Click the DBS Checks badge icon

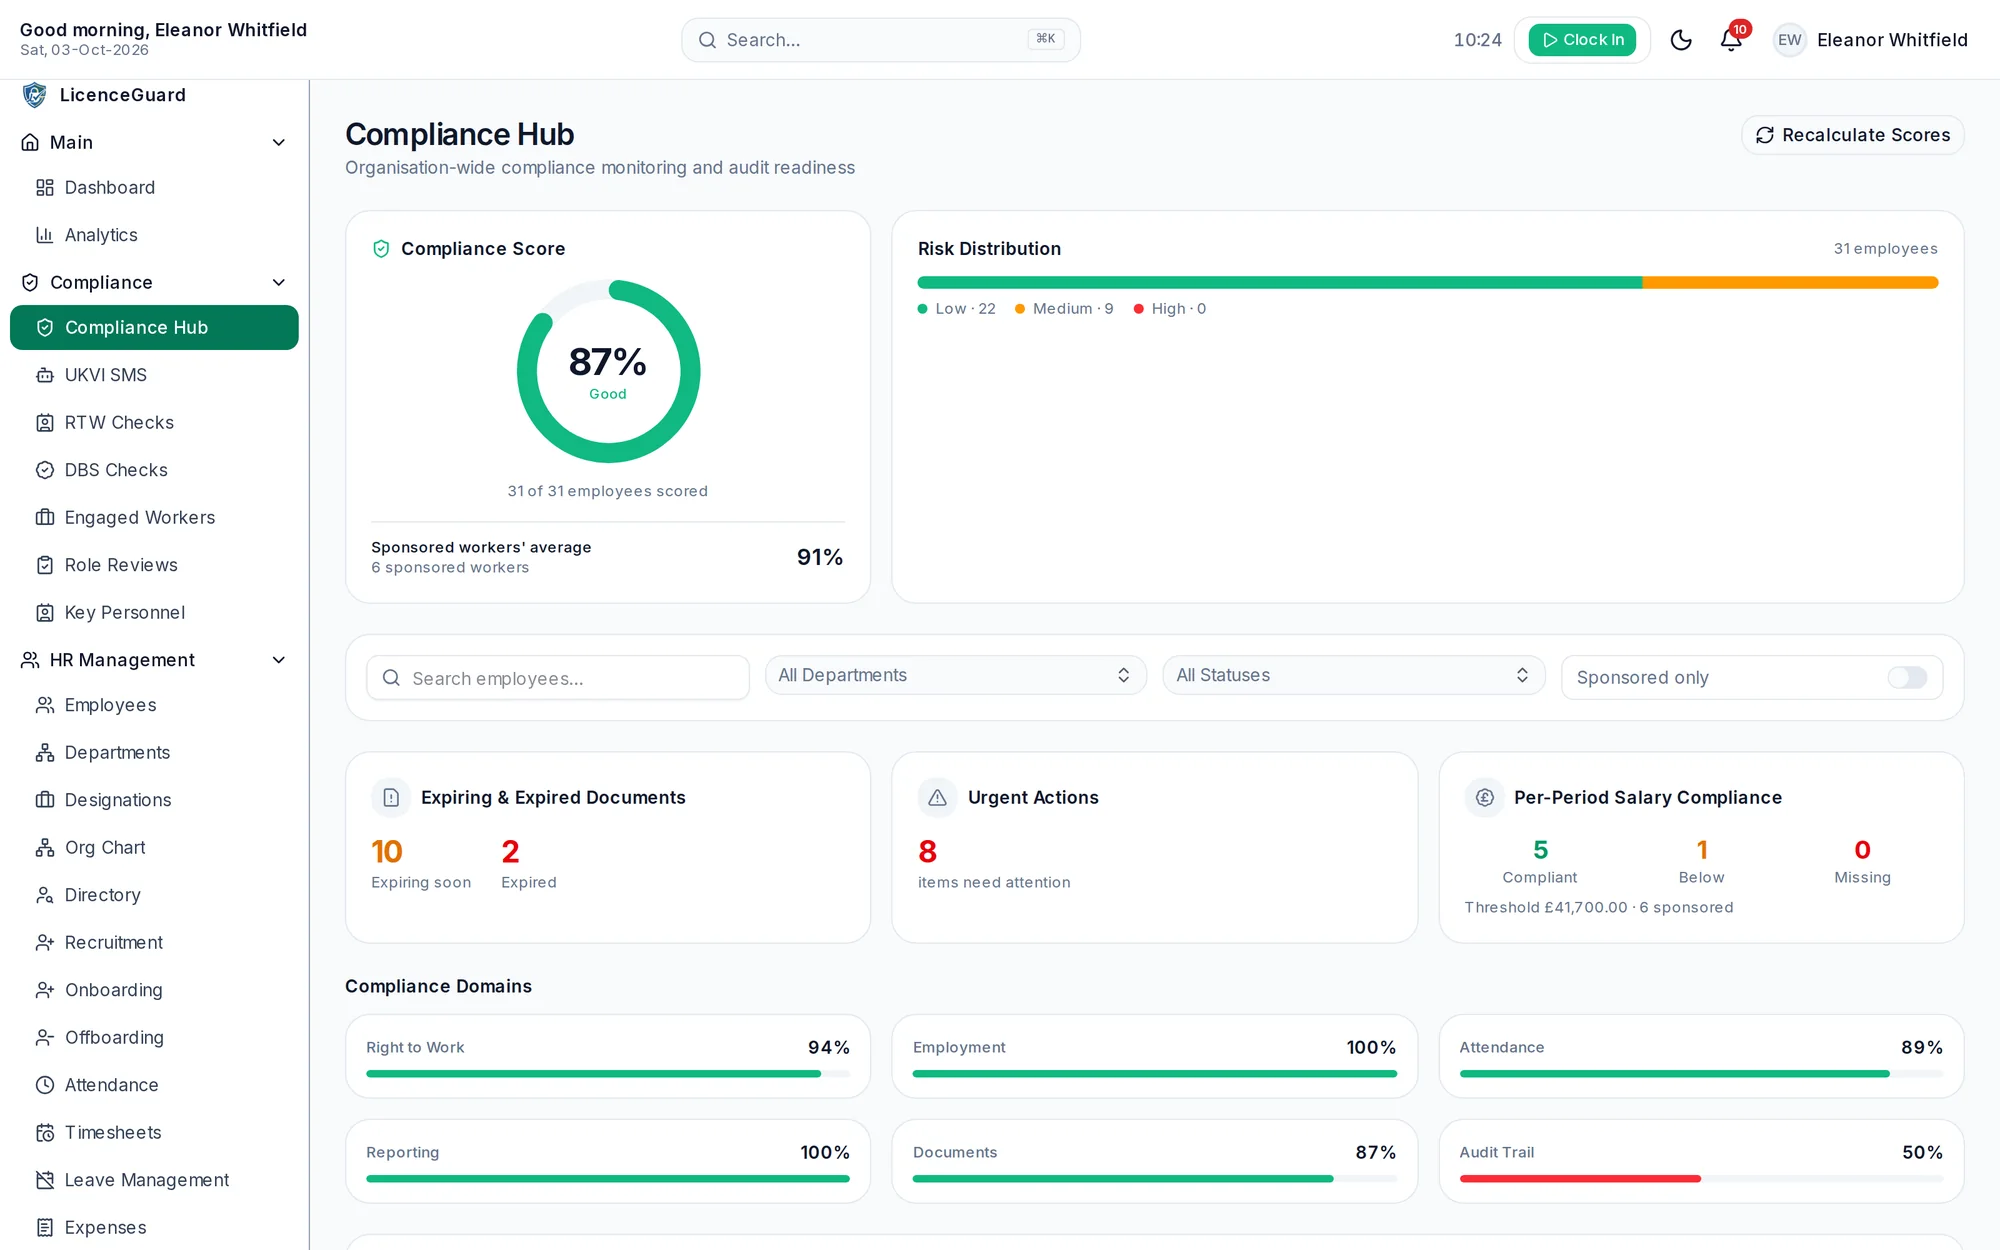tap(45, 470)
